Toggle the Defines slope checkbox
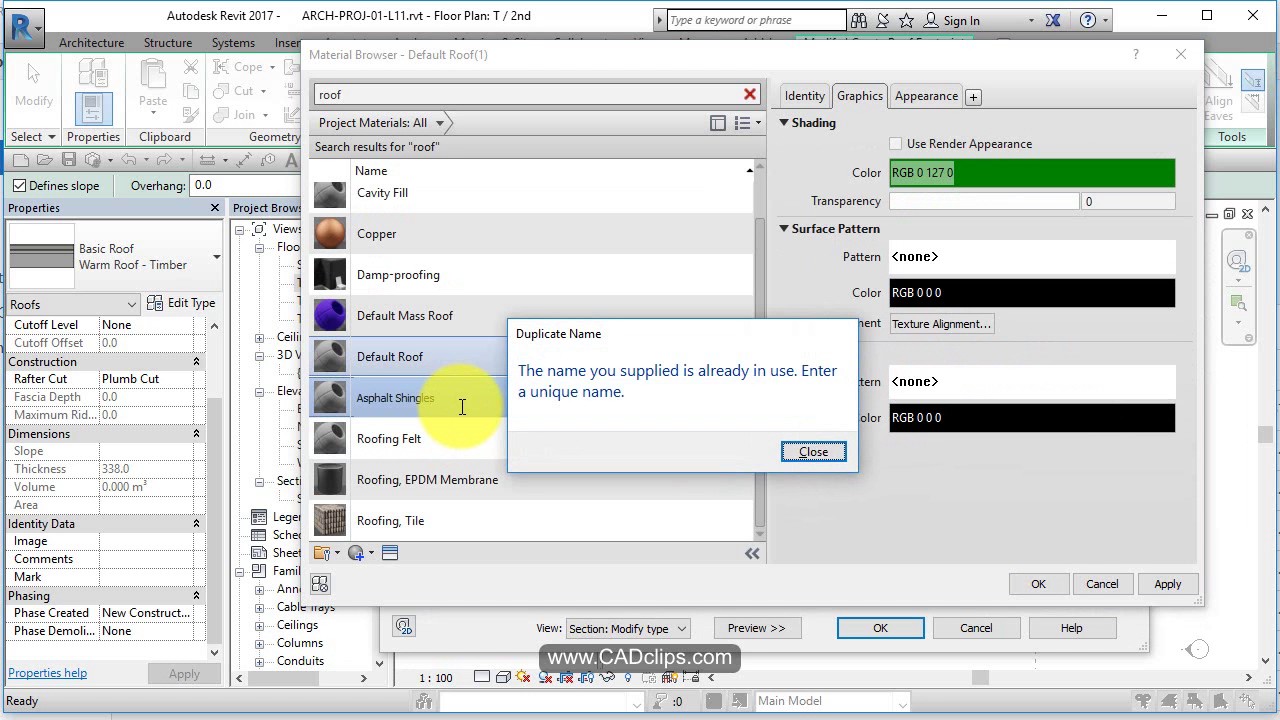 pos(19,185)
